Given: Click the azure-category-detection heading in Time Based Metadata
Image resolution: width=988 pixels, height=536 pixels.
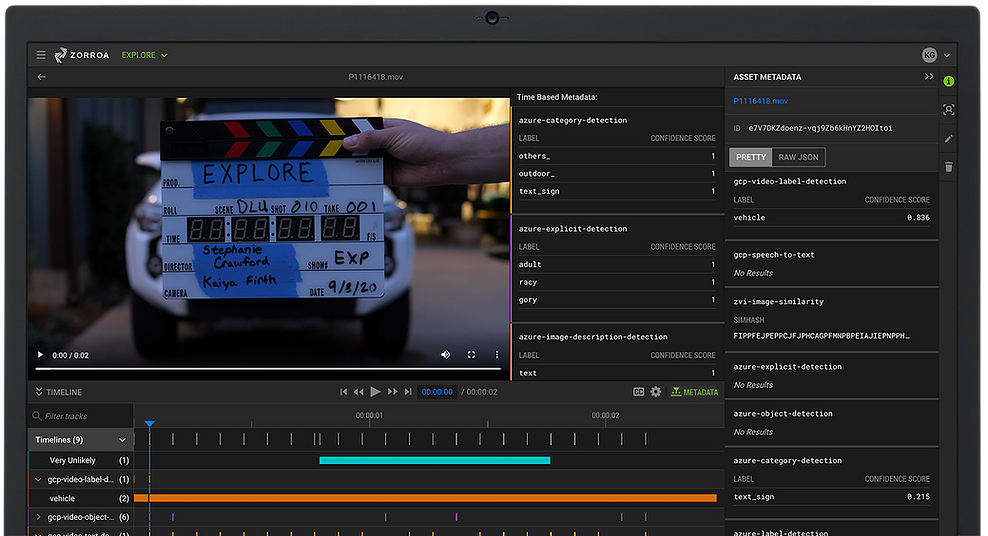Looking at the screenshot, I should (x=573, y=120).
